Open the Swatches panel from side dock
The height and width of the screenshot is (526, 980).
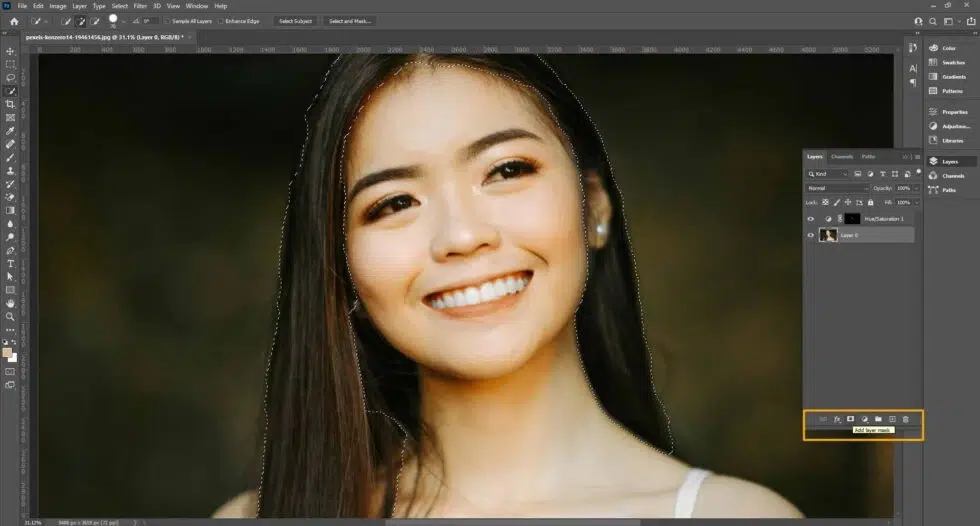click(949, 62)
